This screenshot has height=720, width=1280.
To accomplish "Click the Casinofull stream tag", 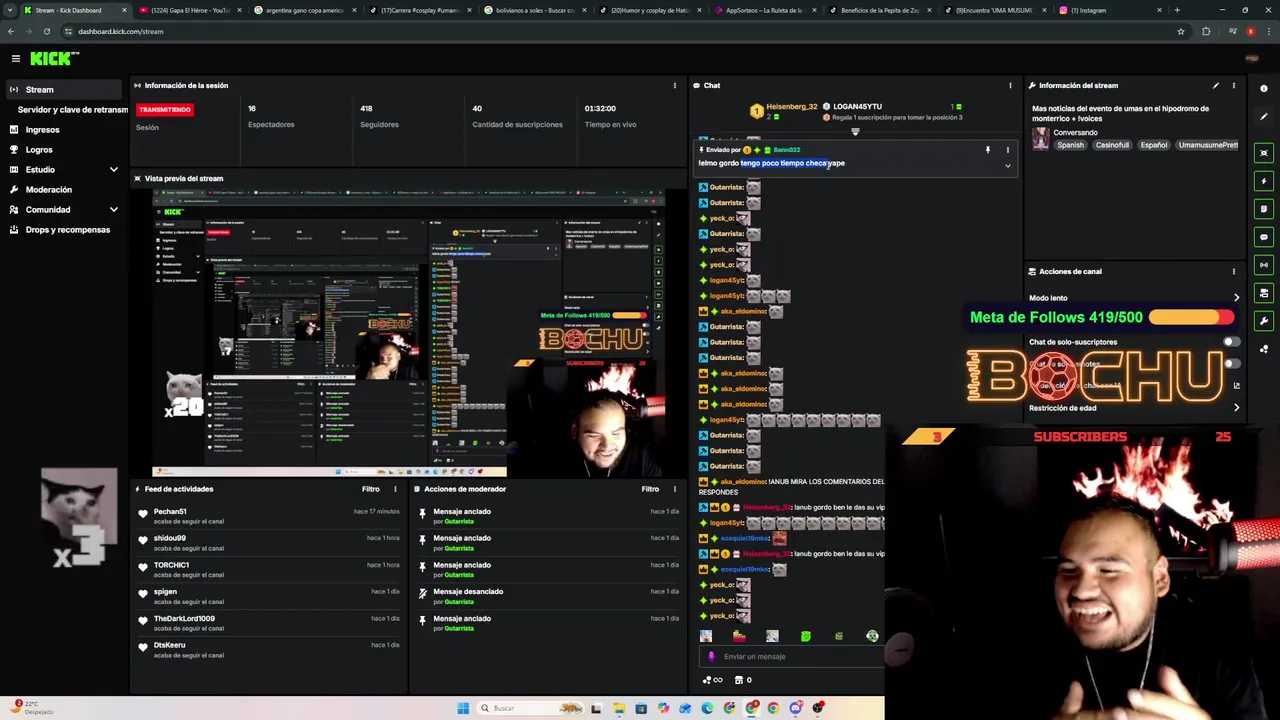I will pyautogui.click(x=1112, y=145).
